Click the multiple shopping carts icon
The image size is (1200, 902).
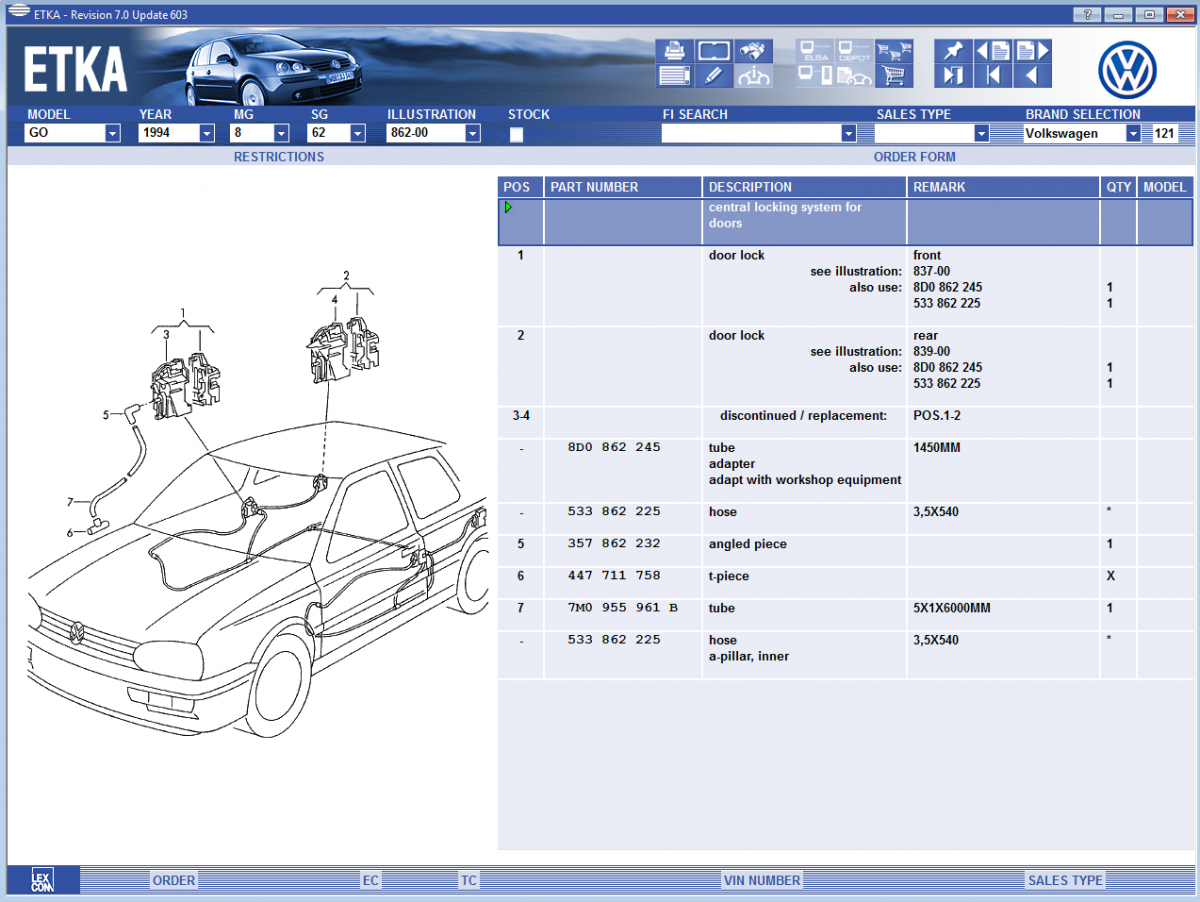coord(893,51)
